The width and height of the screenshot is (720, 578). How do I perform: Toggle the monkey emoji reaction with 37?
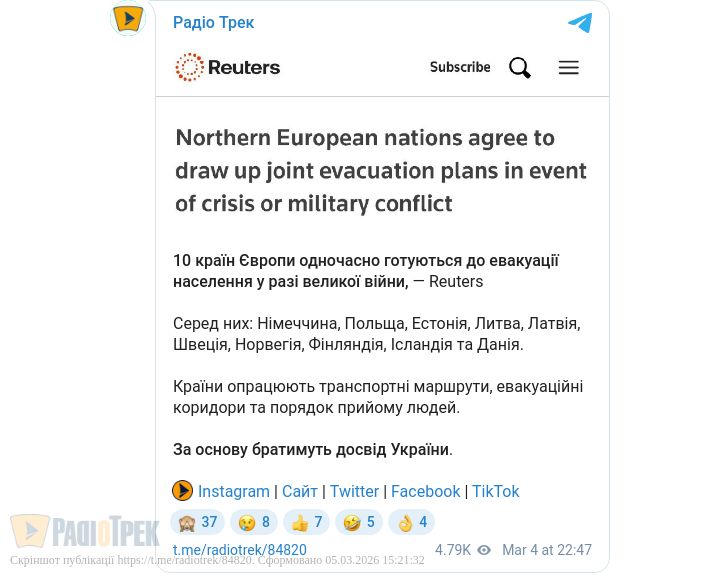pos(197,522)
